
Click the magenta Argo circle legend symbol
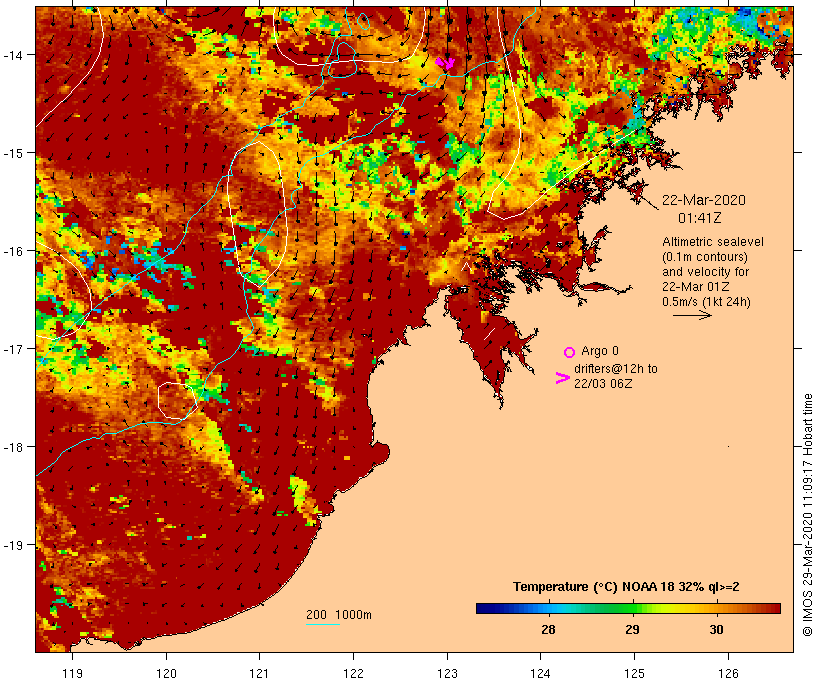coord(569,353)
